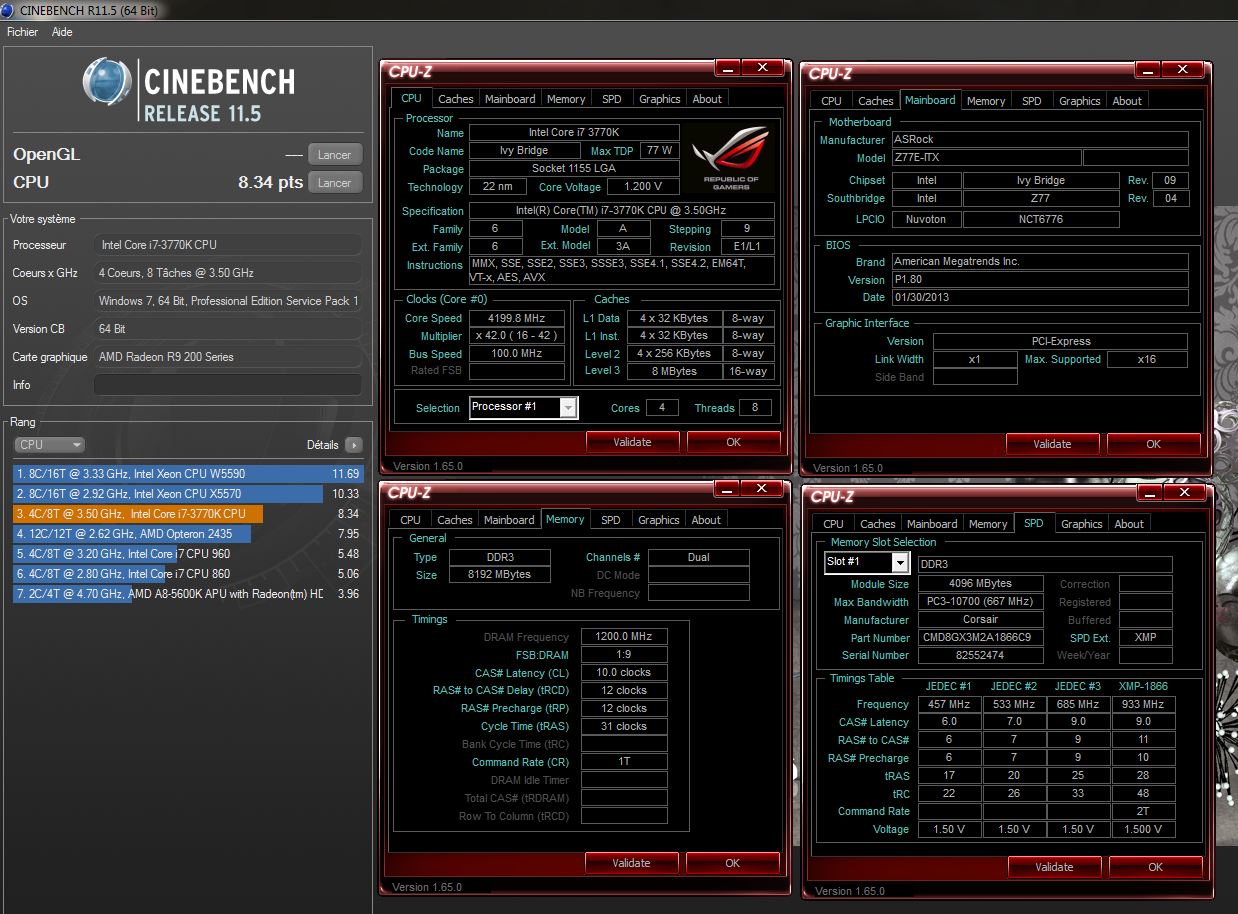Viewport: 1238px width, 914px height.
Task: Open Mainboard tab in CPU-Z CPU window
Action: (510, 99)
